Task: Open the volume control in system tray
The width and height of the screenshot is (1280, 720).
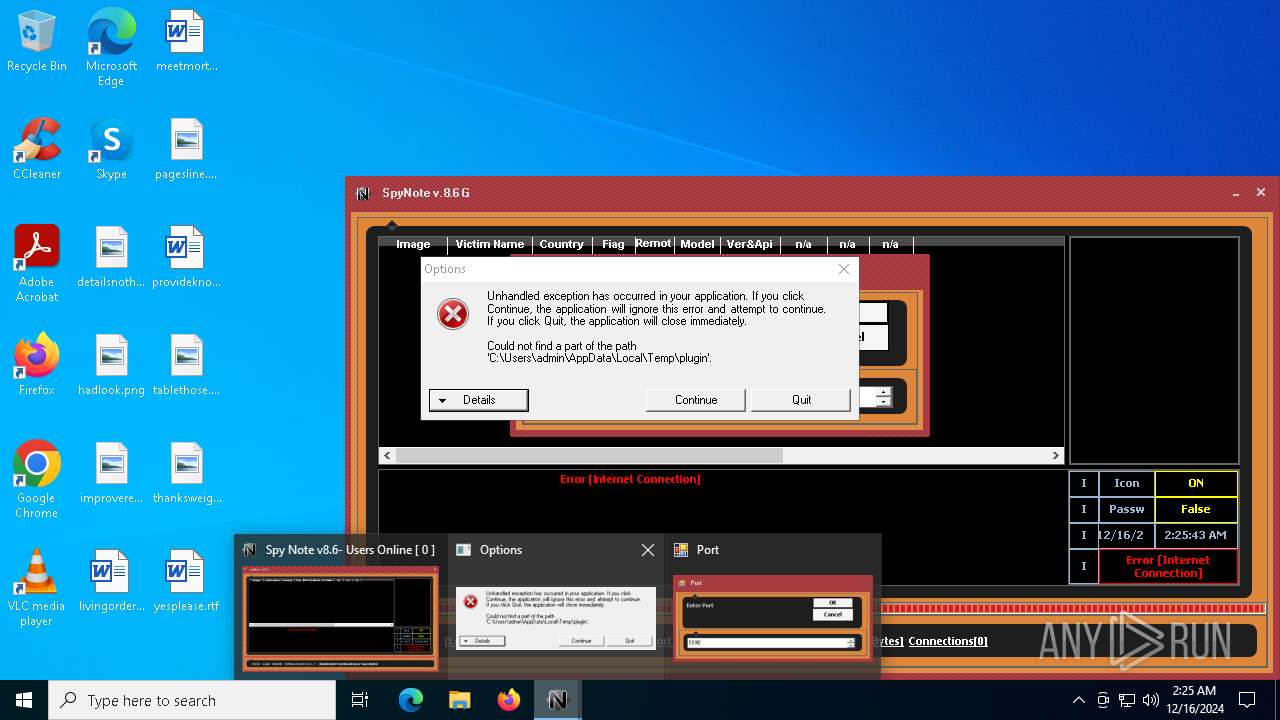Action: click(1151, 700)
